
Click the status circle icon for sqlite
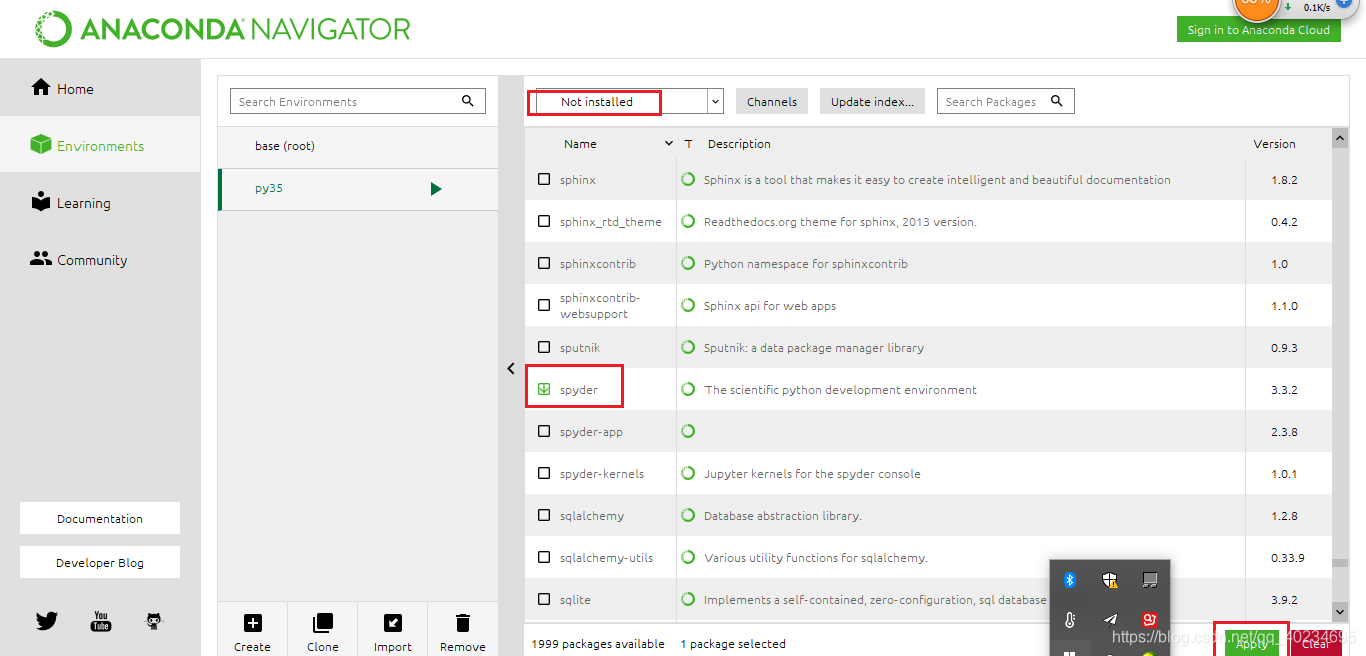[688, 600]
